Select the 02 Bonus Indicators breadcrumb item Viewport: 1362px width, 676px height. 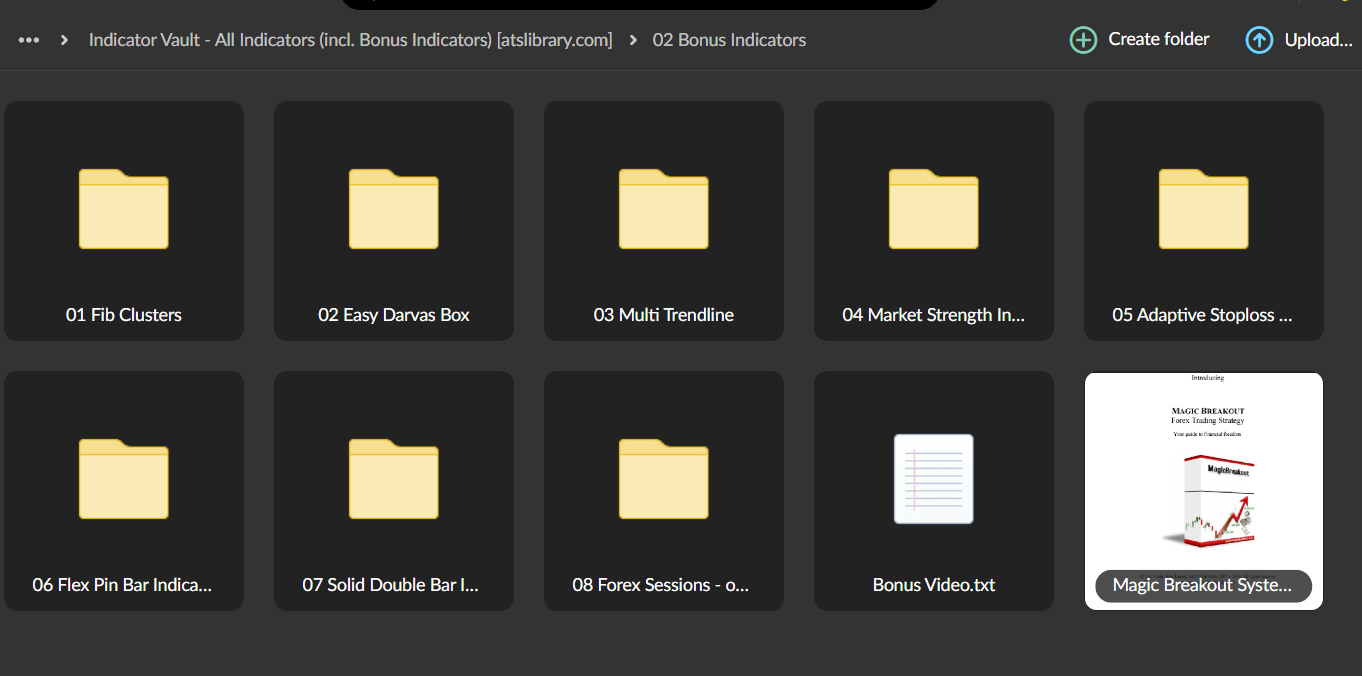[729, 39]
